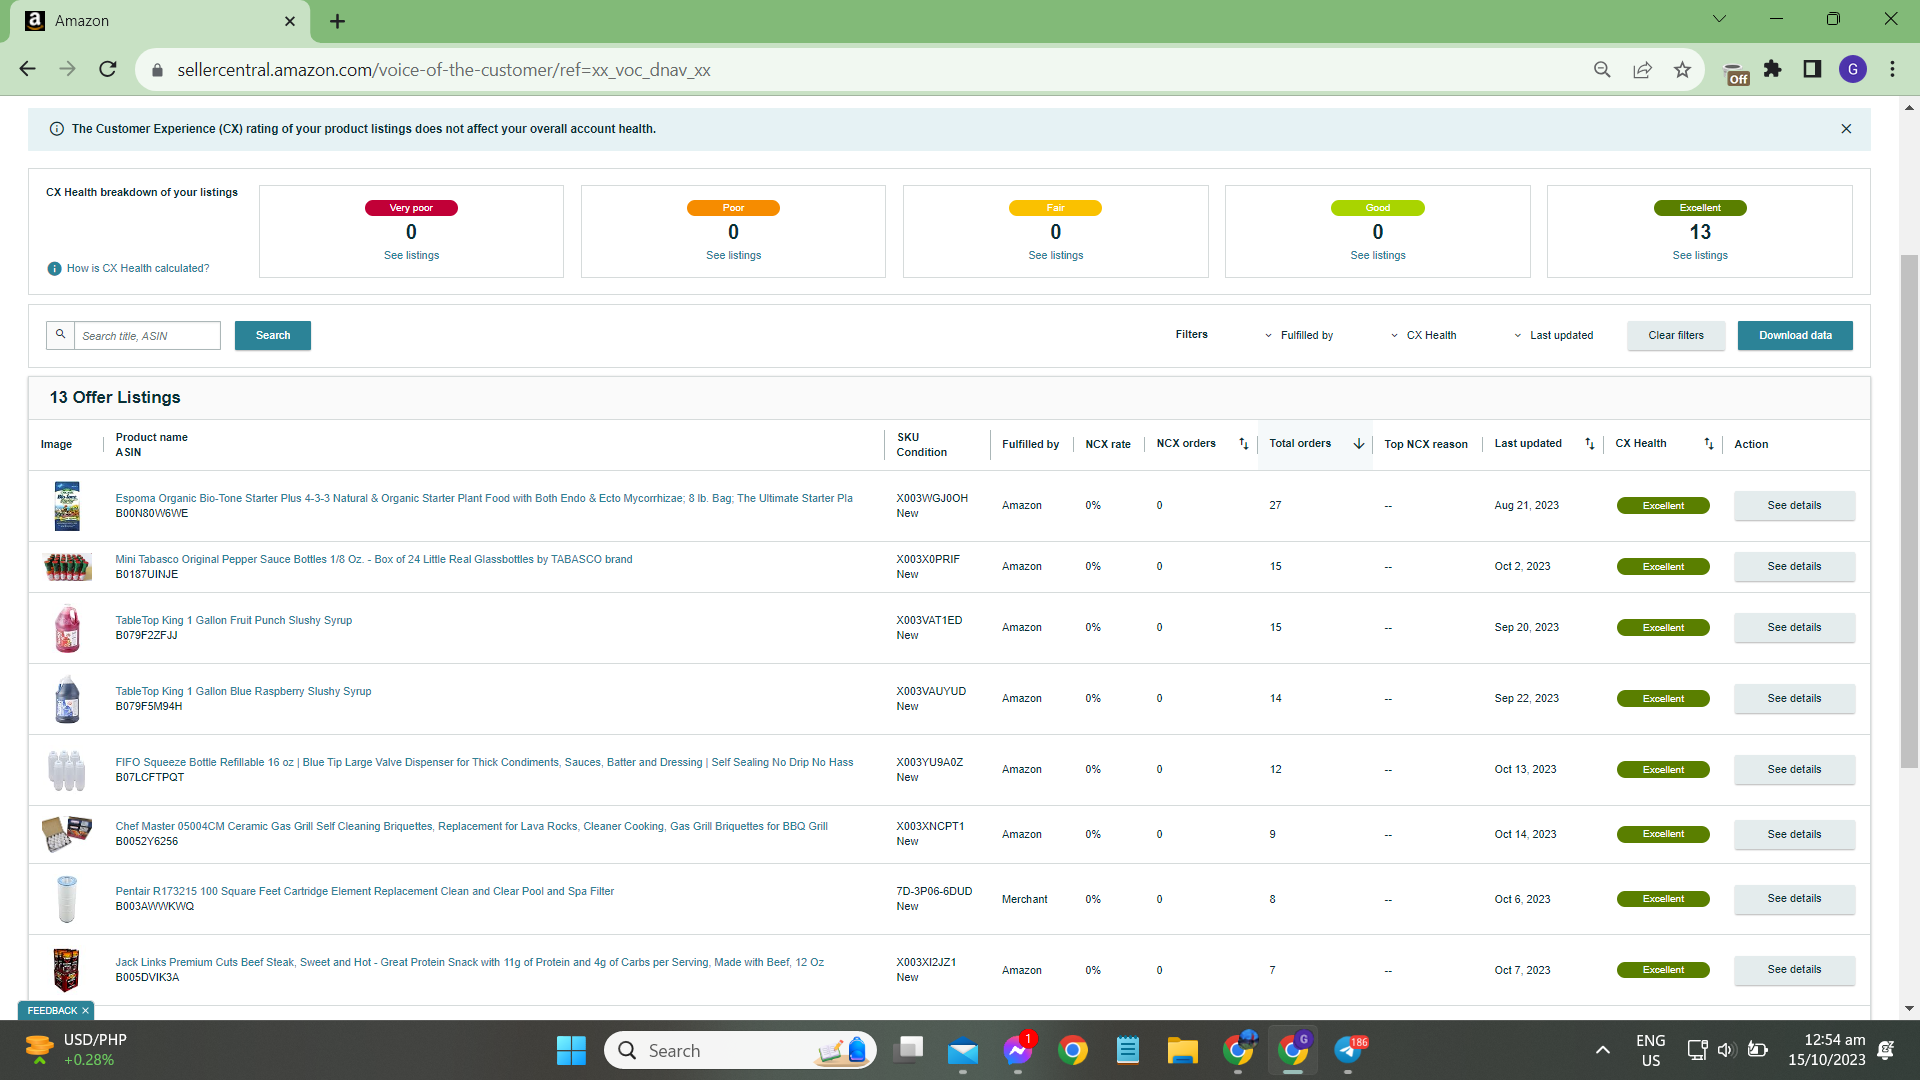Click Clear filters button

(1676, 336)
